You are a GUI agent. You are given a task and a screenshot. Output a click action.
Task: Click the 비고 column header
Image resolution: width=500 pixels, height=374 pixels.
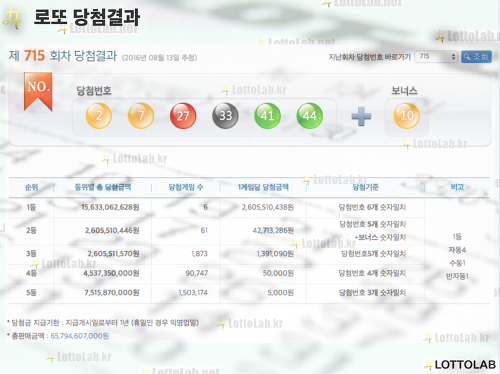coord(457,187)
